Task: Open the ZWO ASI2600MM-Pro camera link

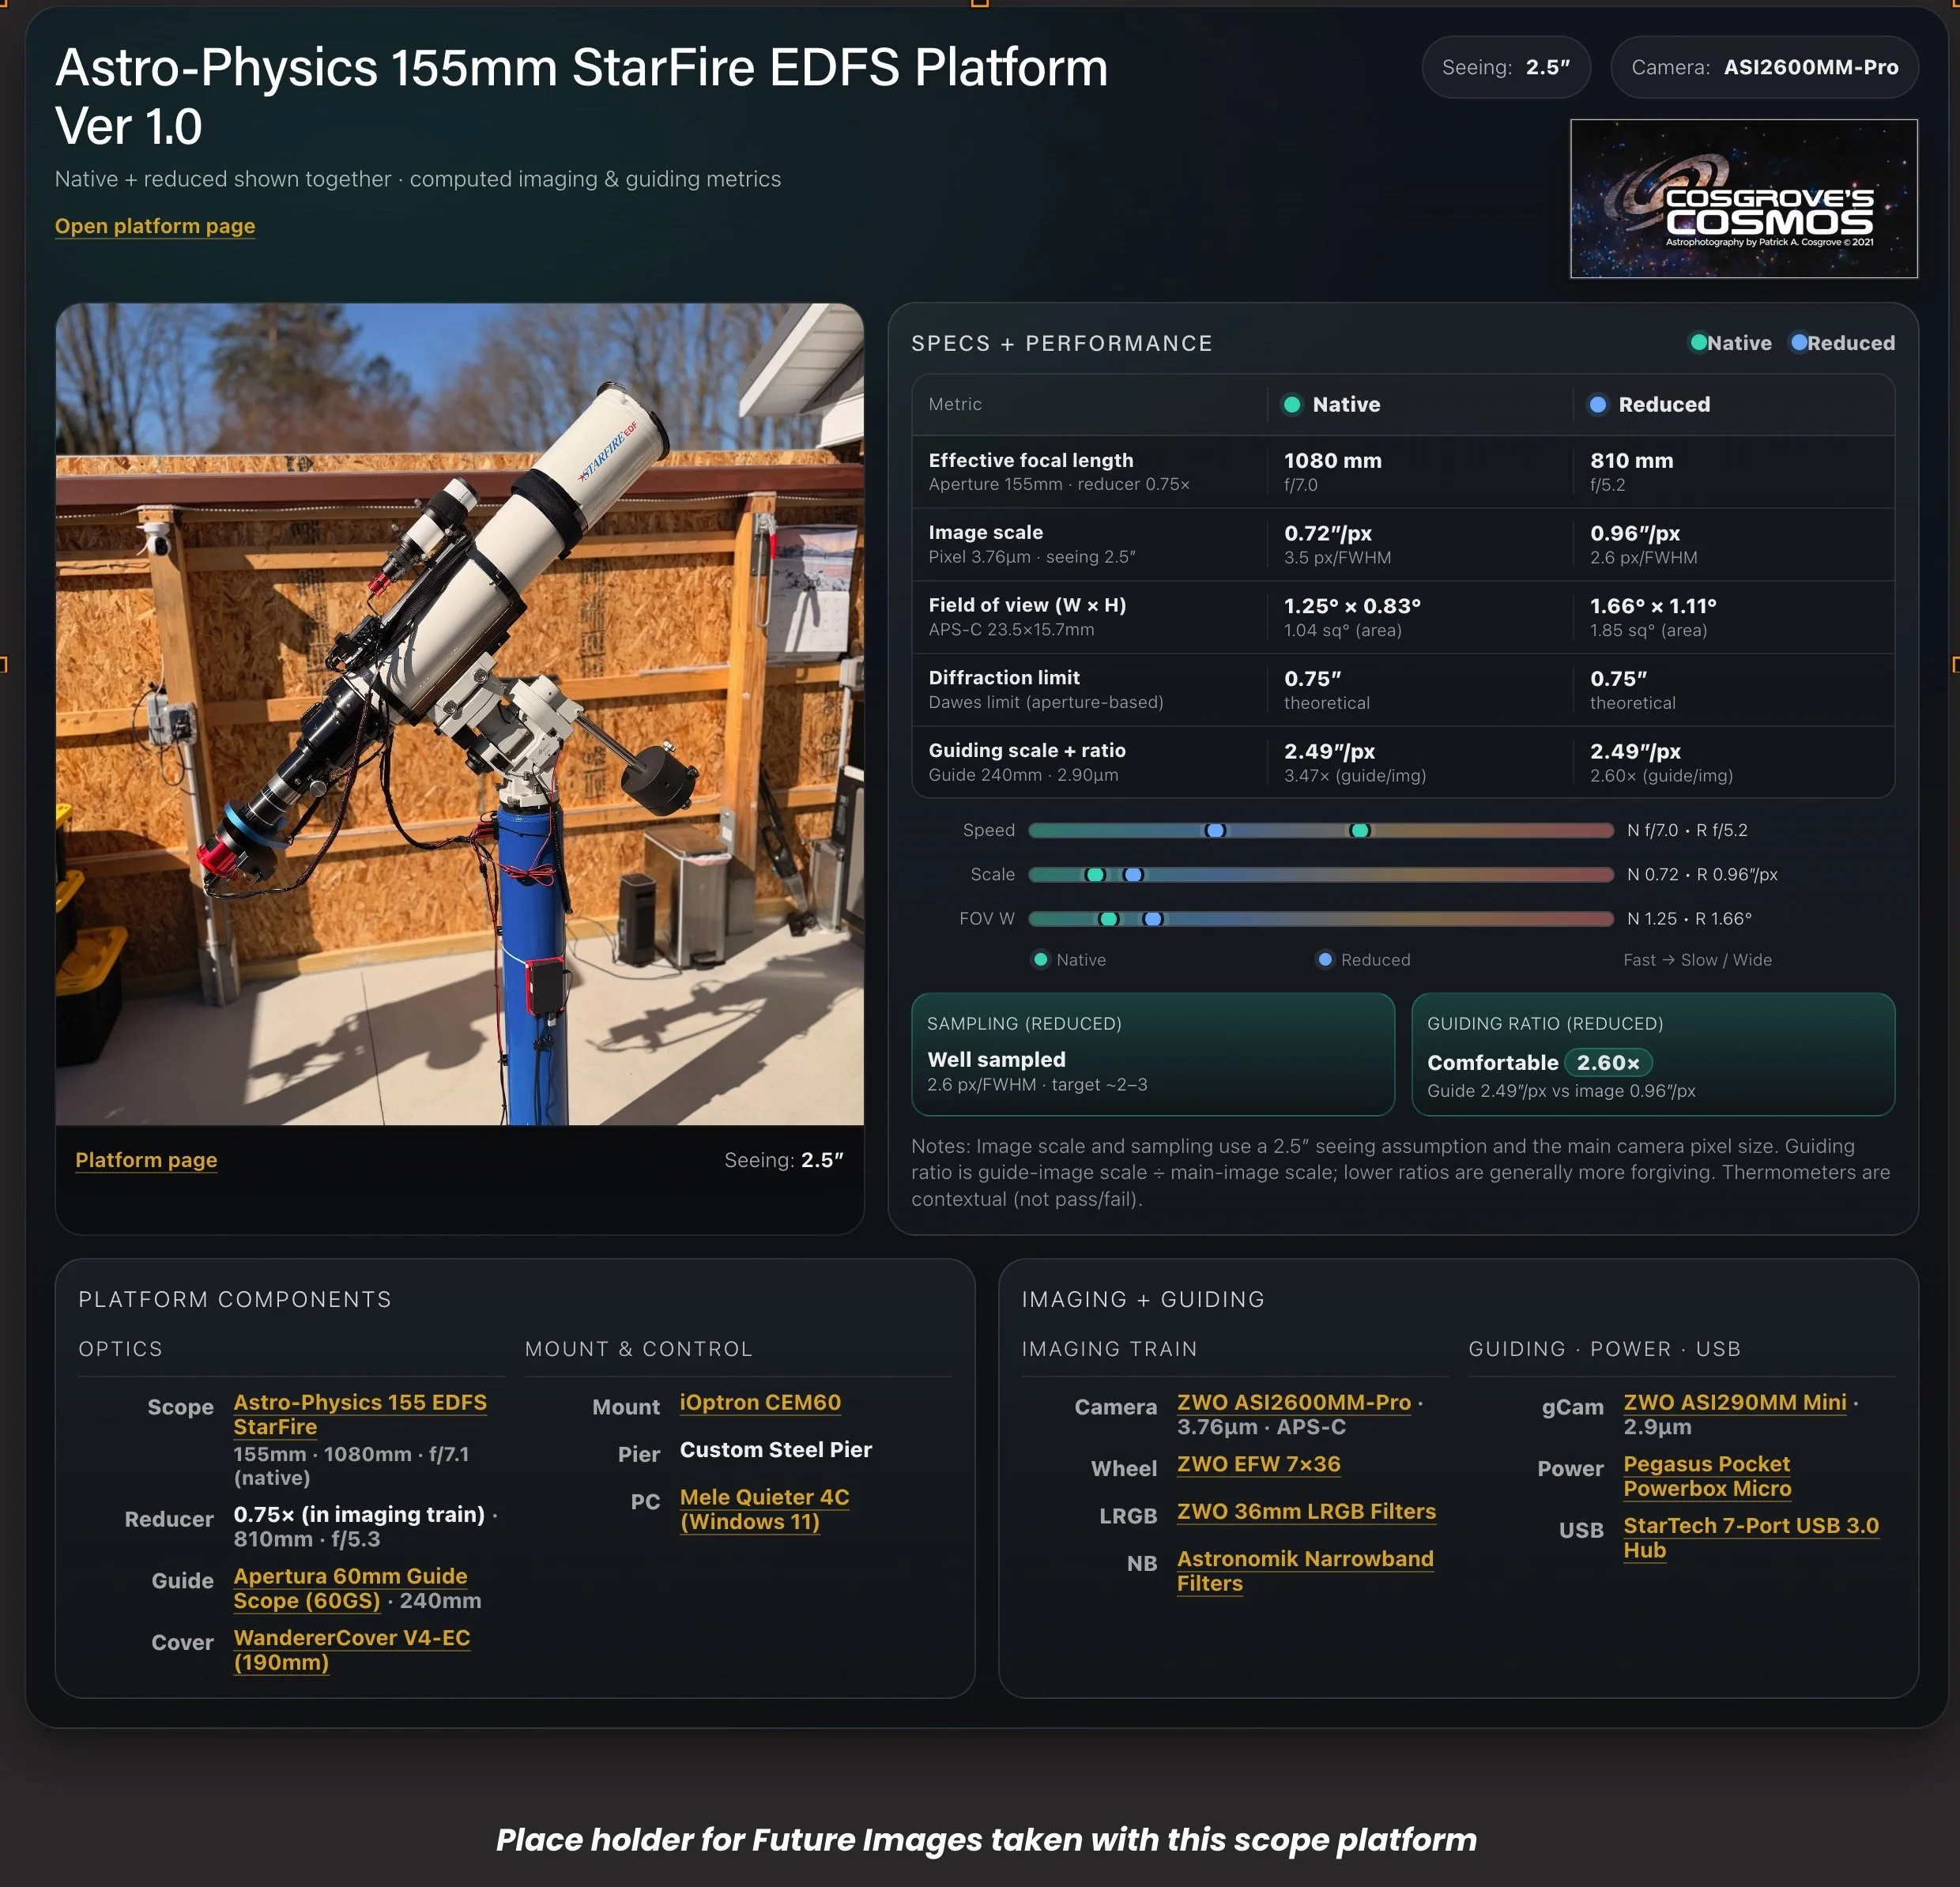Action: [x=1293, y=1403]
